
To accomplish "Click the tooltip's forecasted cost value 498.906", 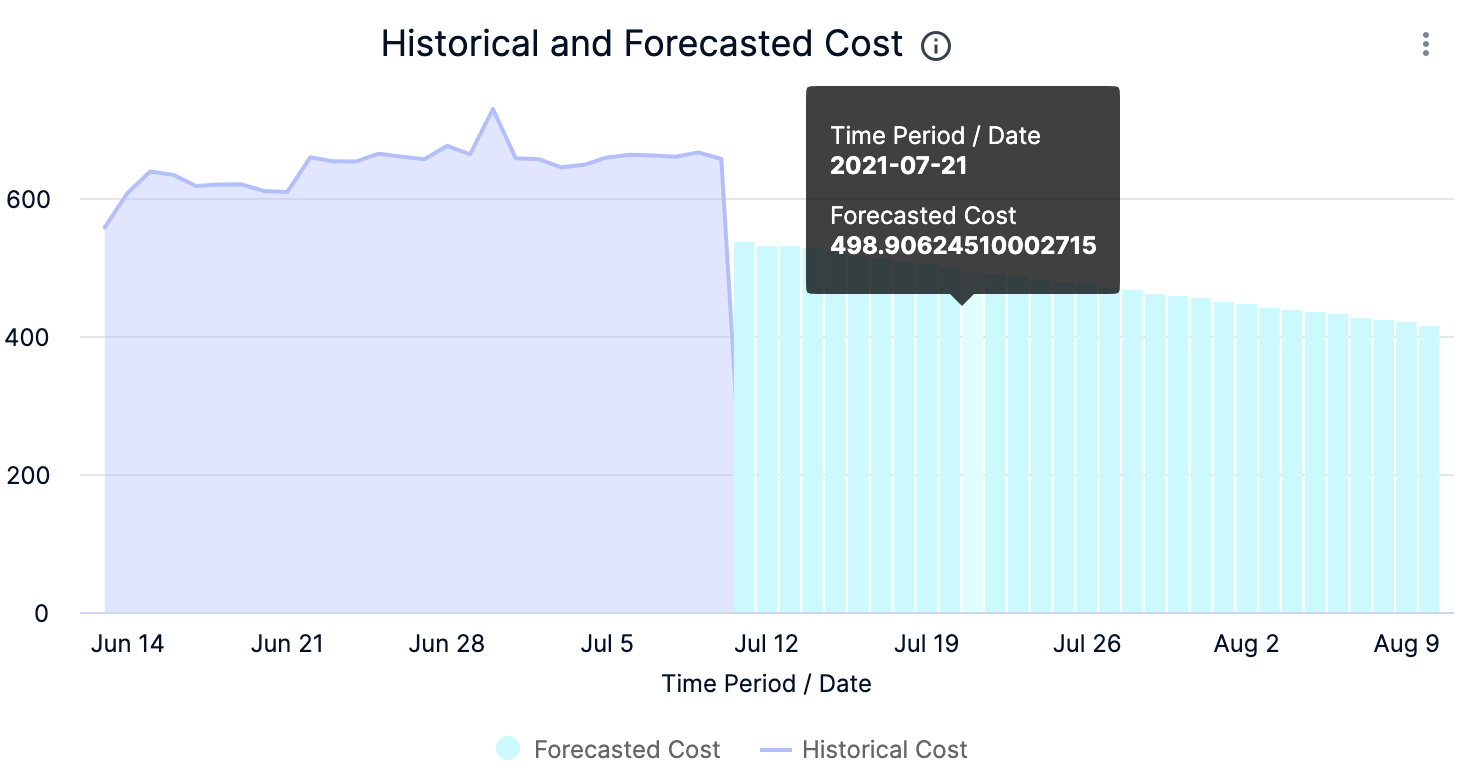I will [963, 245].
